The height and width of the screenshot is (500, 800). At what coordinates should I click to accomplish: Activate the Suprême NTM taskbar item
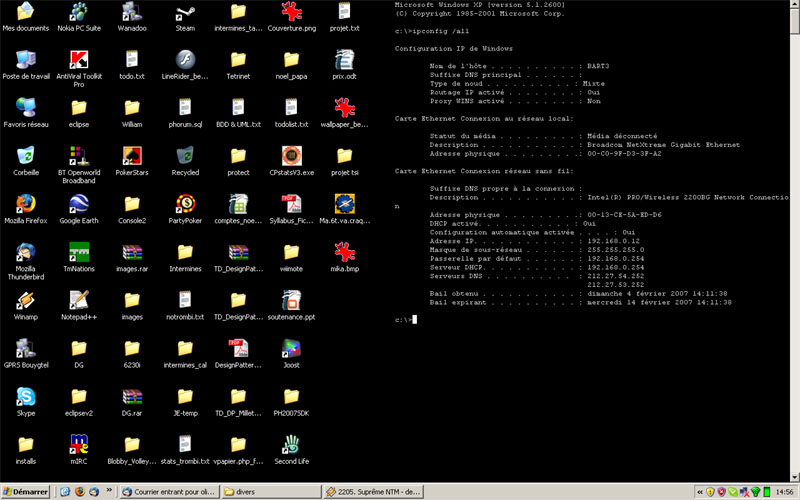[374, 492]
